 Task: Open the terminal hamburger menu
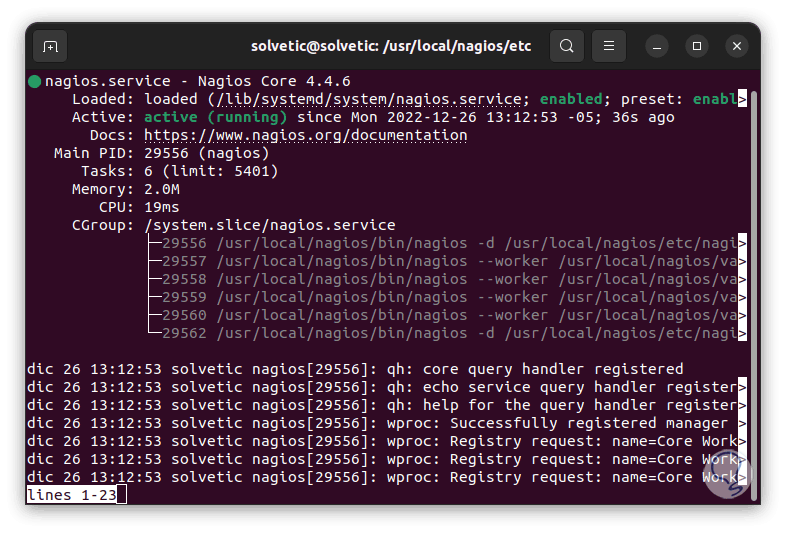609,46
